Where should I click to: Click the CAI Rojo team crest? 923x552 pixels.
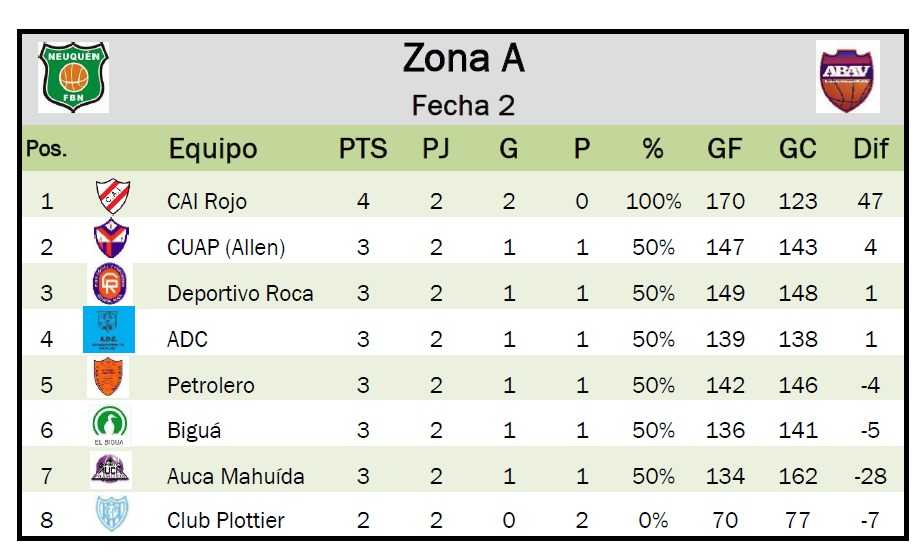pos(111,197)
